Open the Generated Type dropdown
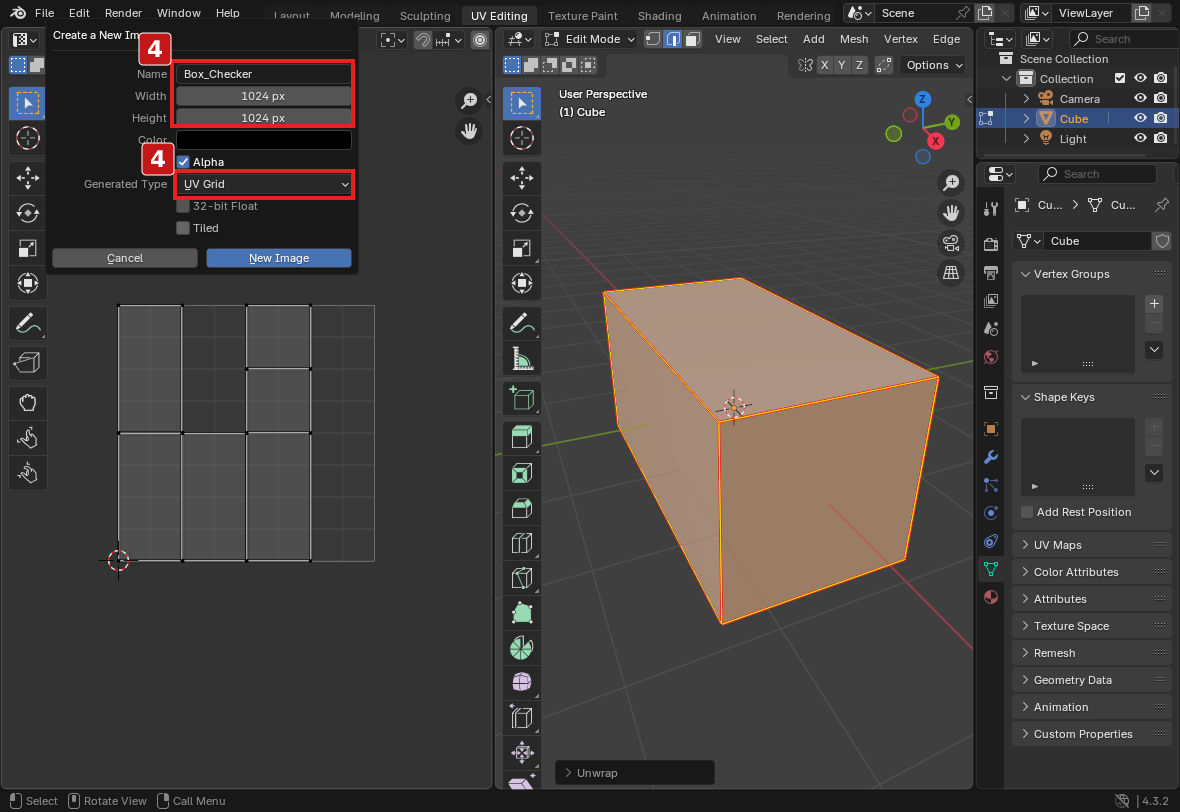The height and width of the screenshot is (812, 1180). [x=263, y=184]
